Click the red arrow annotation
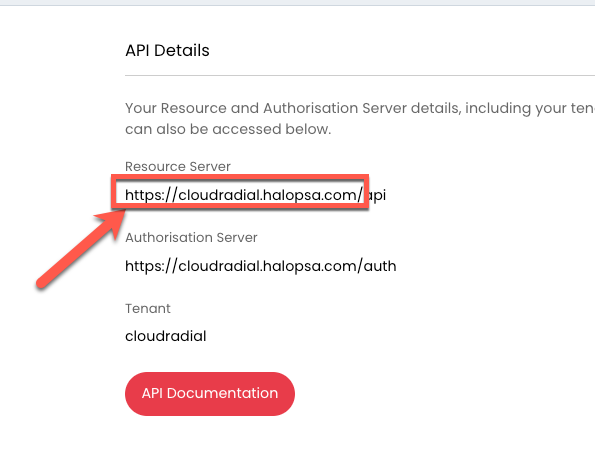The width and height of the screenshot is (595, 465). click(81, 249)
